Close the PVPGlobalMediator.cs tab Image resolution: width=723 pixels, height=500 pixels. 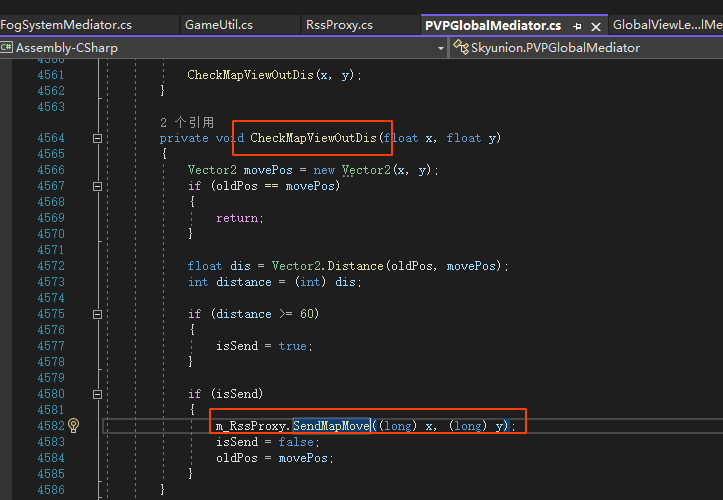tap(596, 26)
